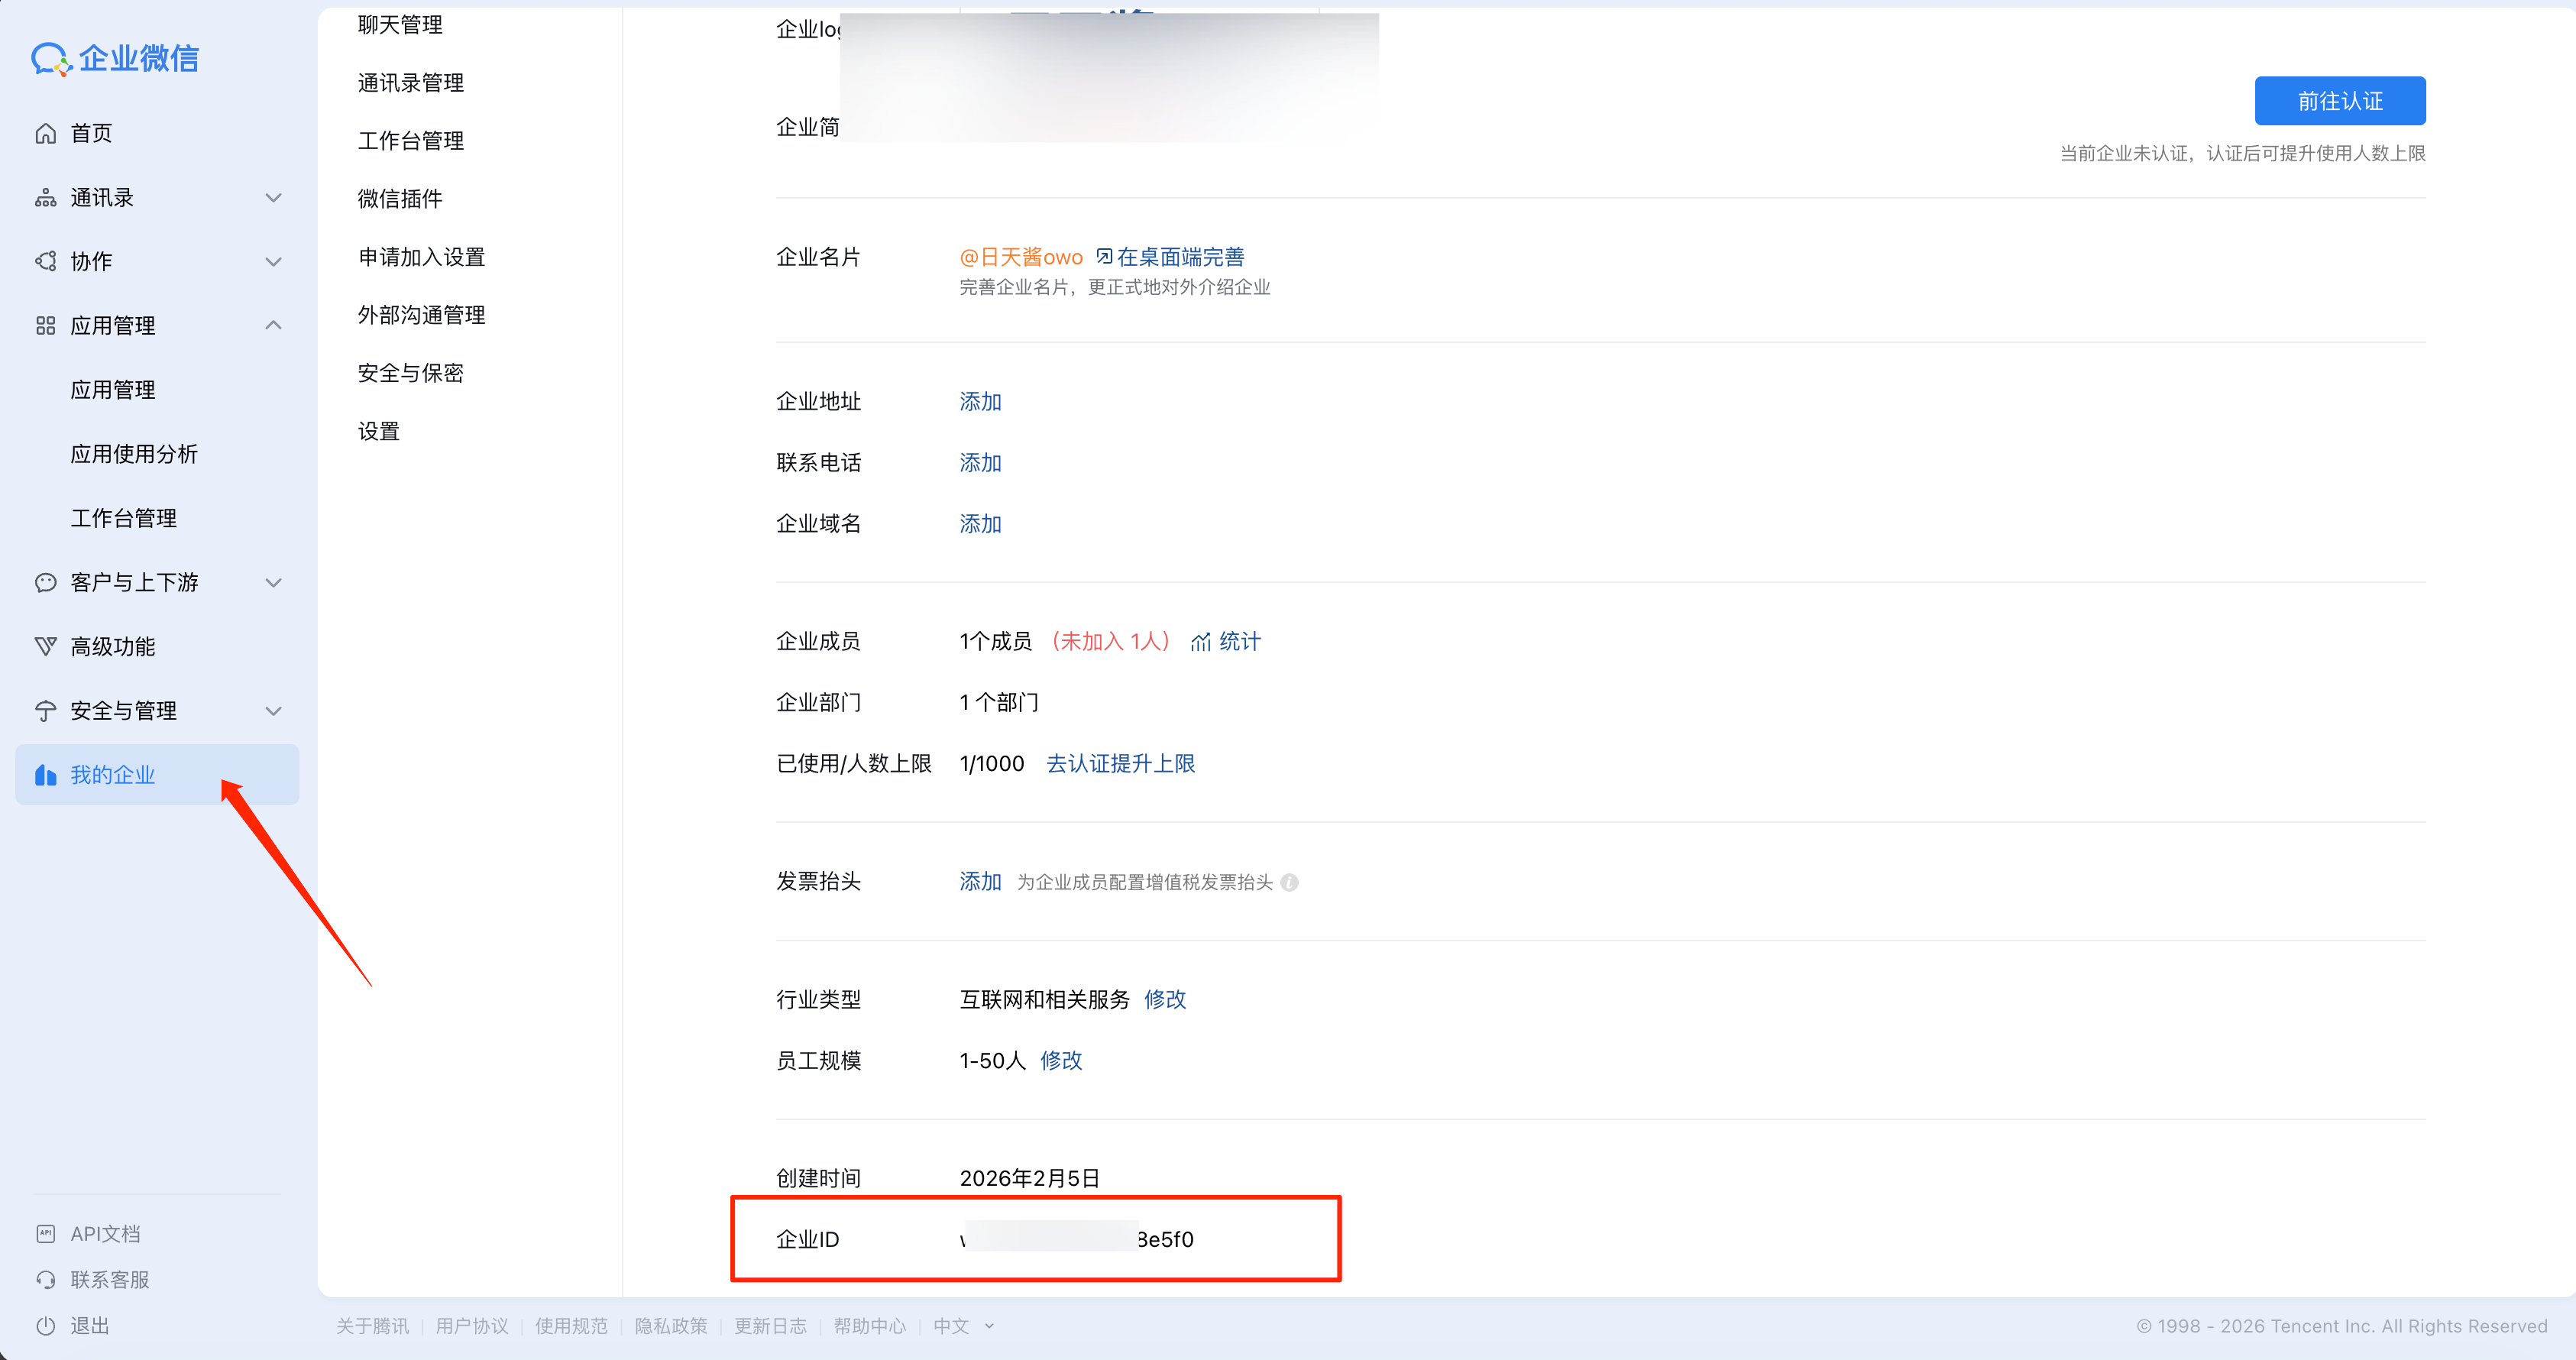This screenshot has width=2576, height=1360.
Task: Click 添加 link for 企业地址
Action: 980,402
